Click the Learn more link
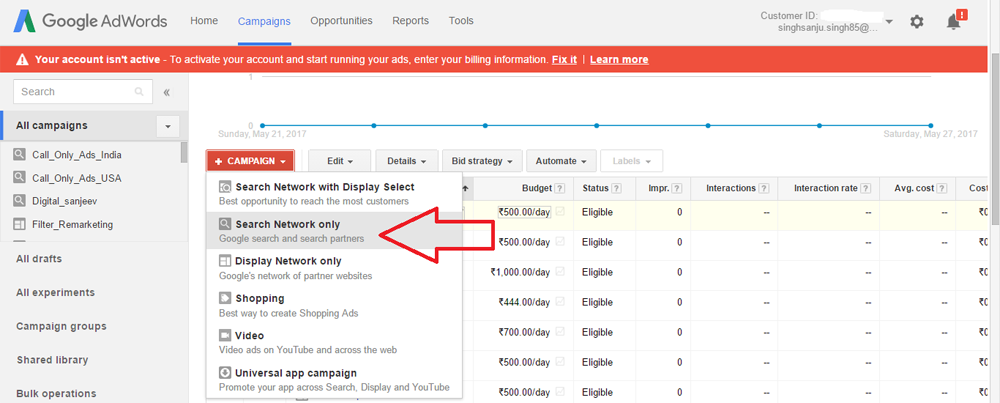The width and height of the screenshot is (1000, 403). [619, 59]
